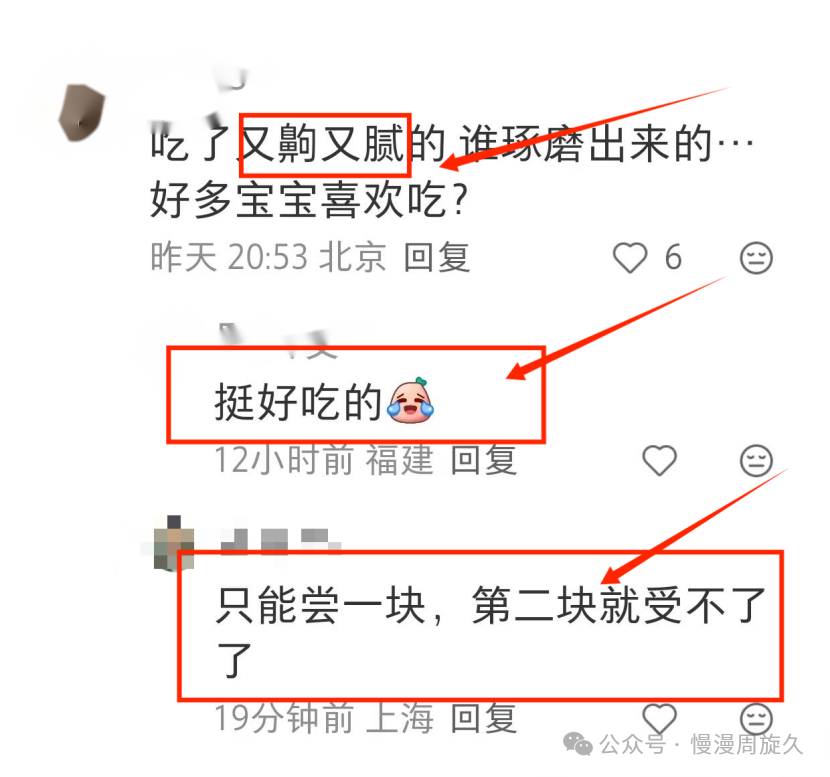Dislike the 北京 comment with face icon
830x777 pixels.
pyautogui.click(x=756, y=258)
